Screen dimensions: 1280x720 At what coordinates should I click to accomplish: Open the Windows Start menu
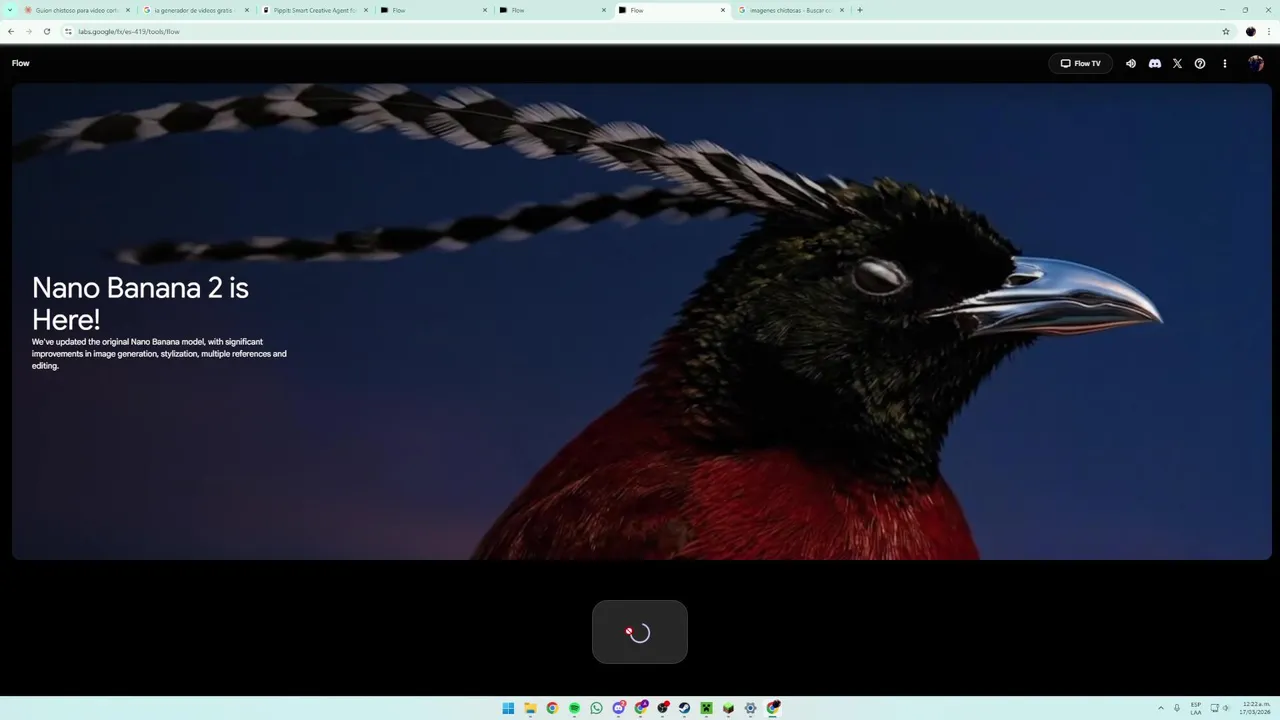pyautogui.click(x=508, y=708)
